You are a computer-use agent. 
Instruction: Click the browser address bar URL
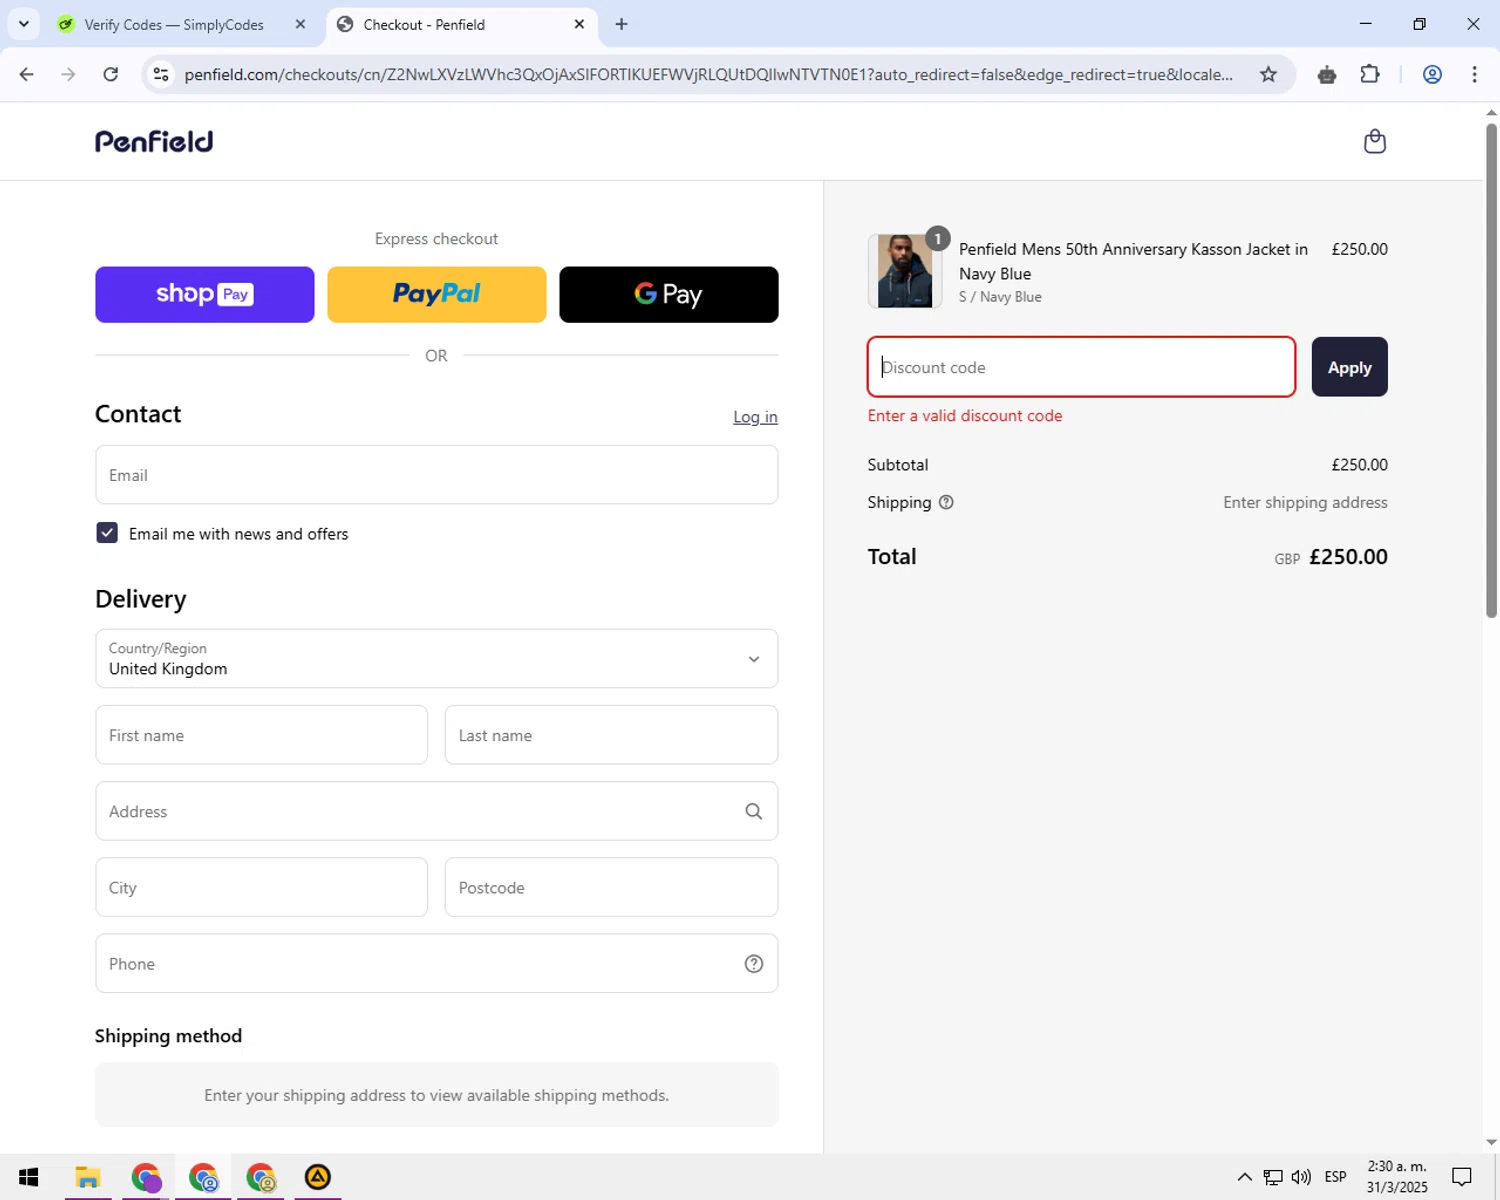[x=708, y=74]
